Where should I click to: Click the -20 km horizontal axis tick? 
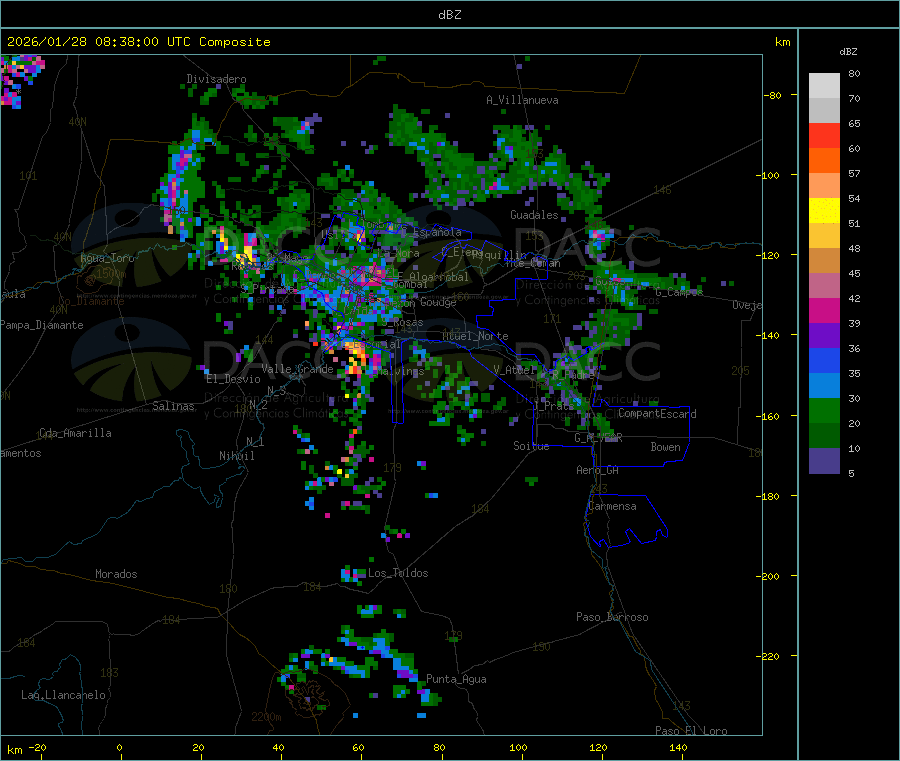(x=38, y=748)
